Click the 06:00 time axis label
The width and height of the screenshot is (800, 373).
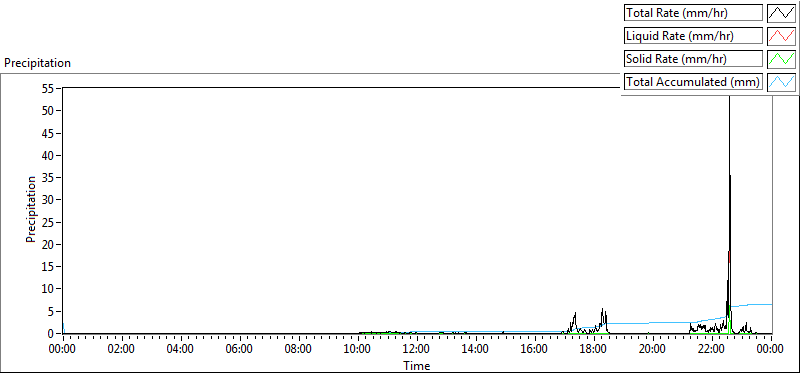coord(239,349)
